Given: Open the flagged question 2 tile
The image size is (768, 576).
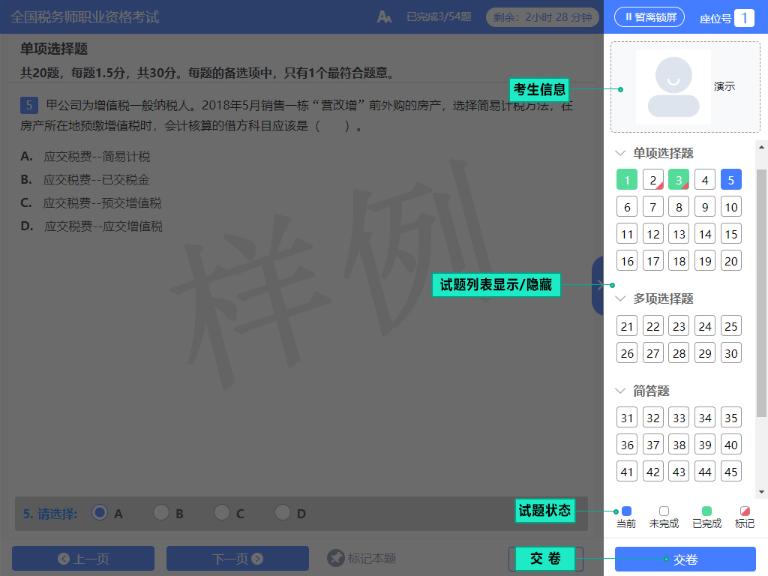Looking at the screenshot, I should pyautogui.click(x=653, y=180).
